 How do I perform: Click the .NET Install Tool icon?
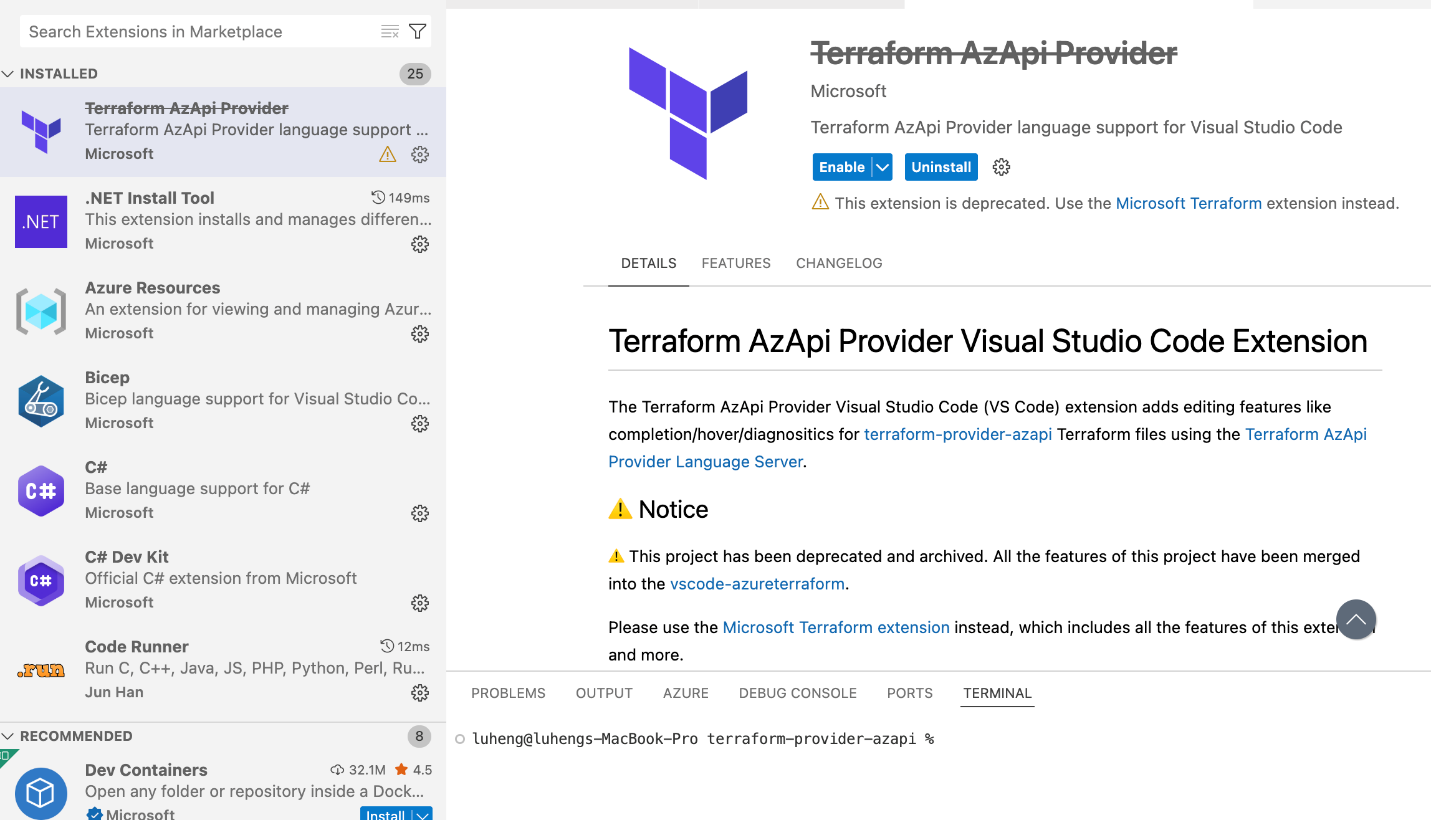(x=40, y=221)
